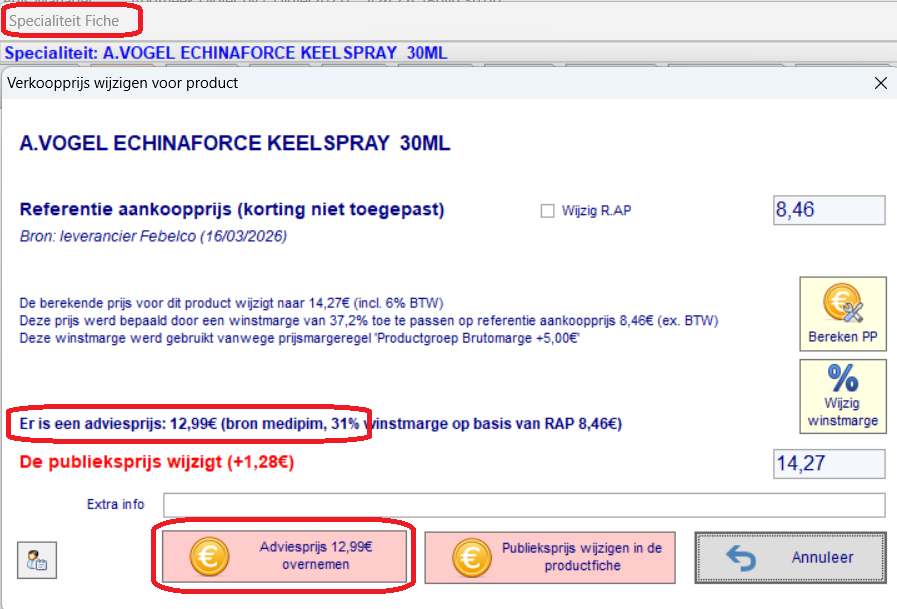897x609 pixels.
Task: Select the Specialiteit Fiche tab
Action: coord(64,21)
